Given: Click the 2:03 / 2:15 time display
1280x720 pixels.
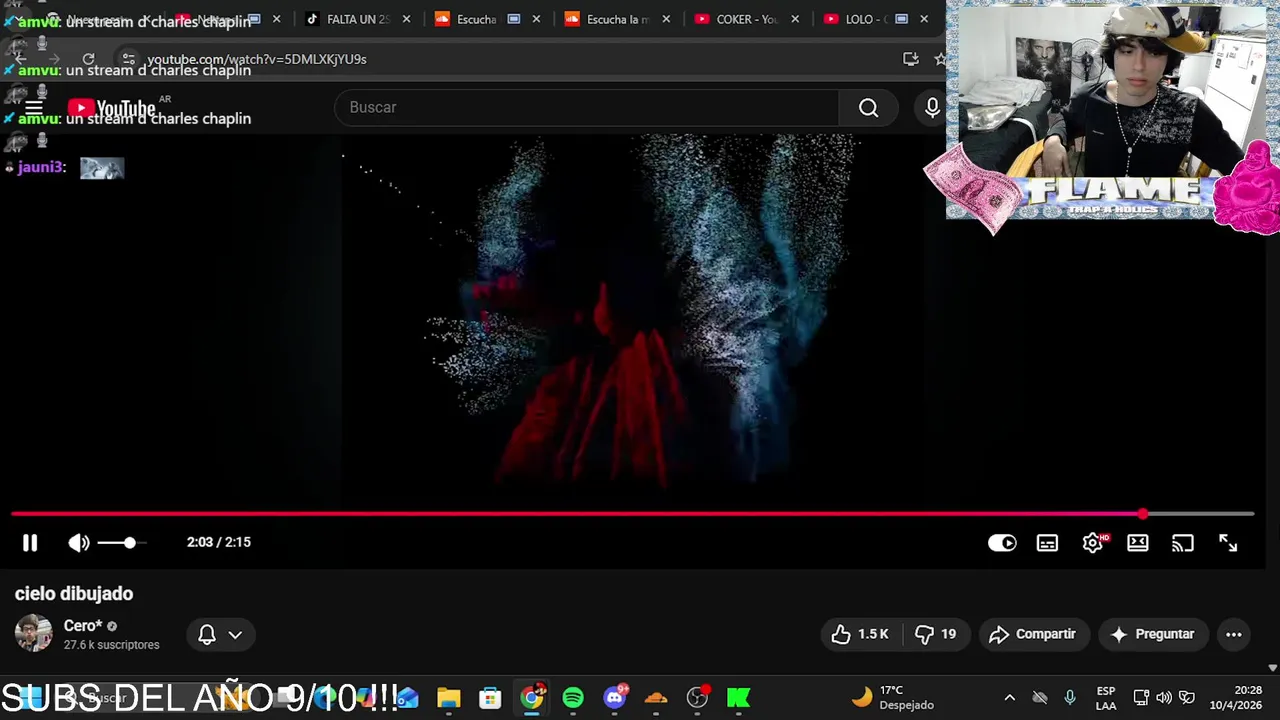Looking at the screenshot, I should (218, 542).
